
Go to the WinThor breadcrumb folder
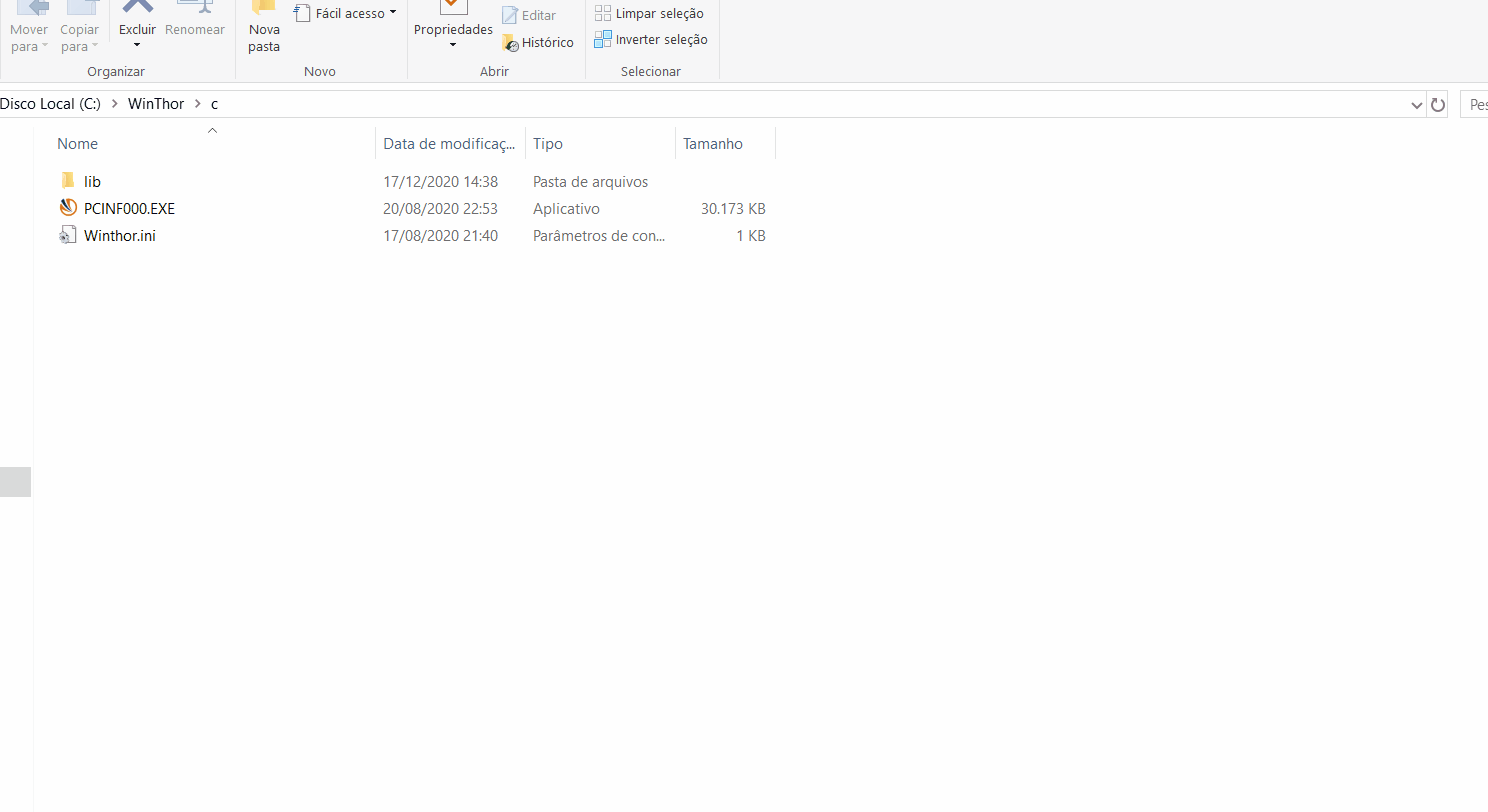(156, 104)
